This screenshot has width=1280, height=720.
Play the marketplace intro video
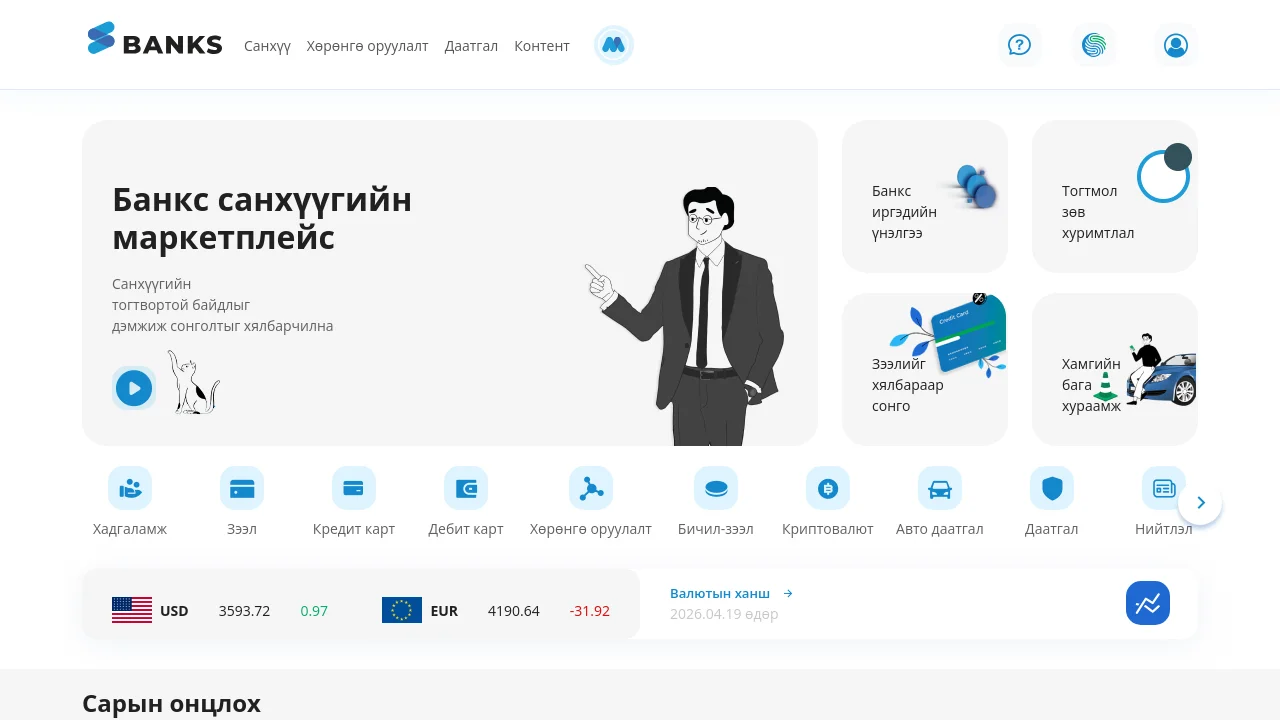tap(134, 388)
